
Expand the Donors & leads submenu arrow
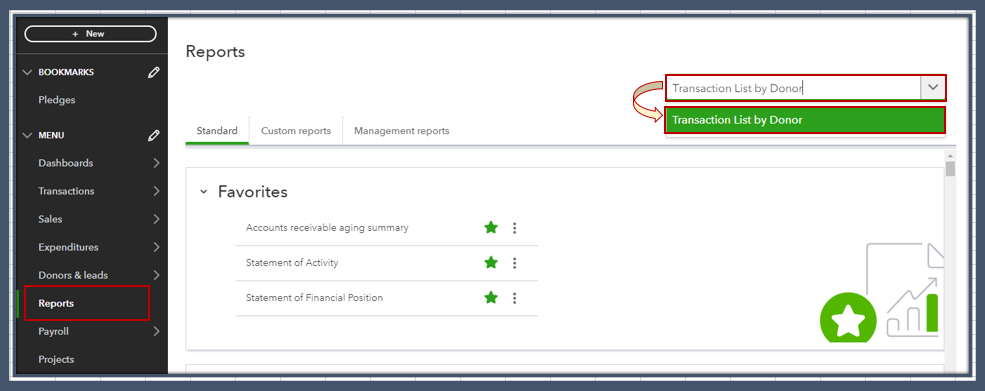pos(156,275)
